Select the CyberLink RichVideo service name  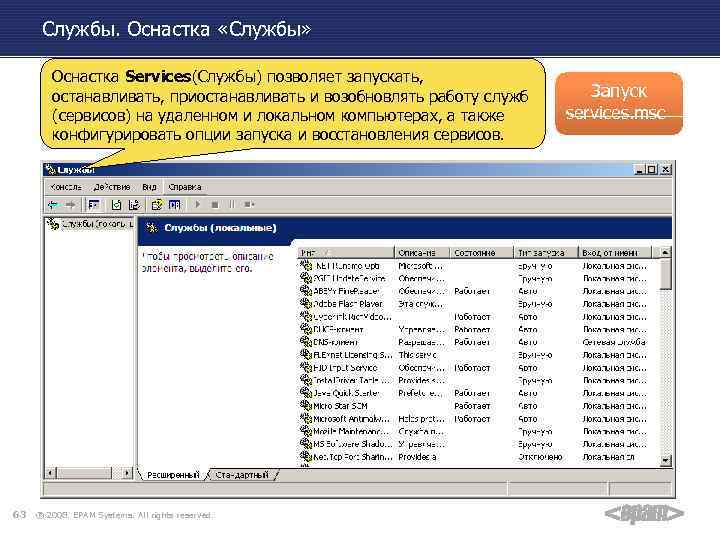[x=352, y=317]
